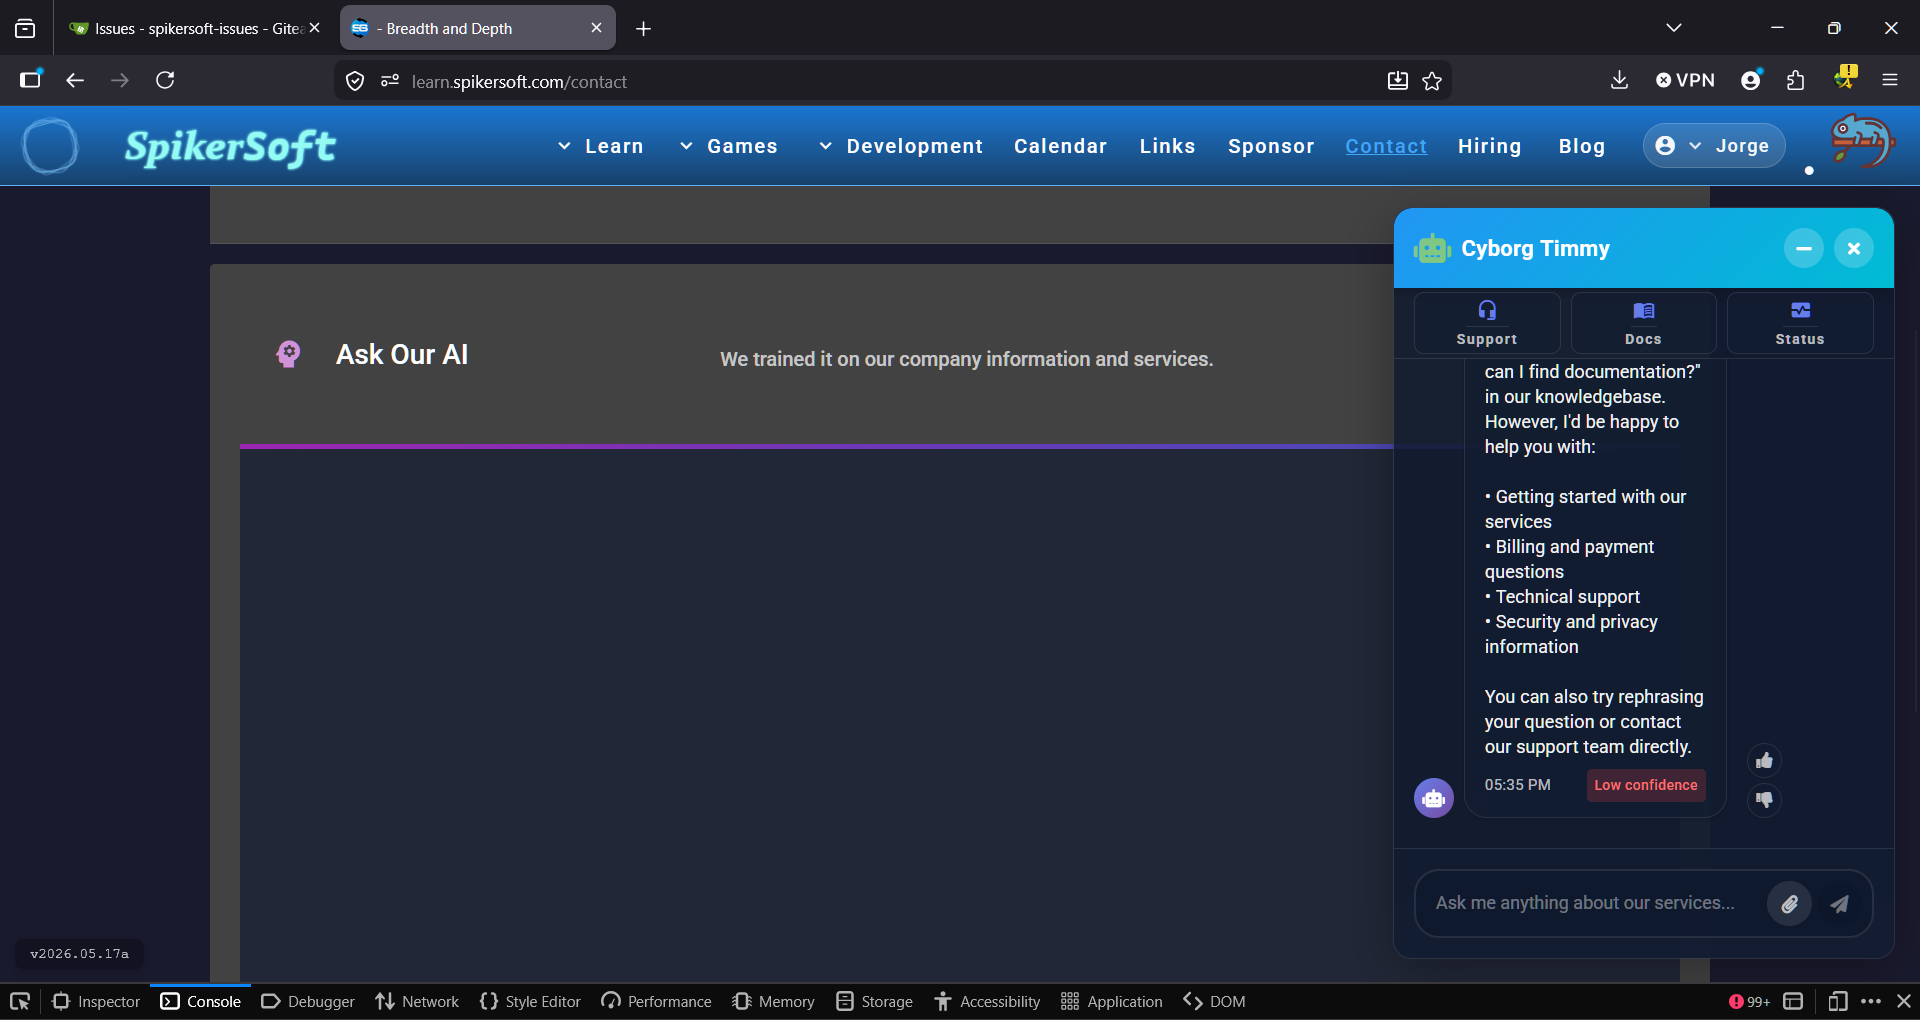Send the chat message
The width and height of the screenshot is (1920, 1020).
[1840, 904]
